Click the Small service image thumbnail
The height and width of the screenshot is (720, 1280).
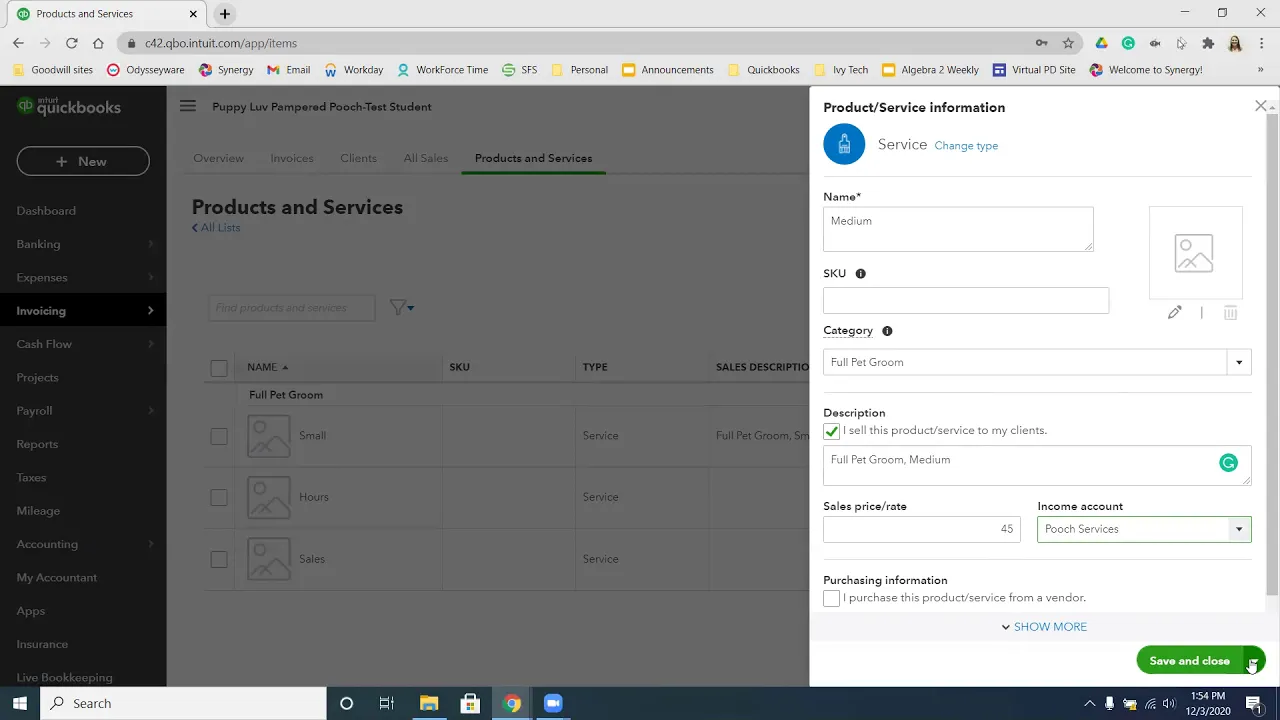(x=269, y=436)
